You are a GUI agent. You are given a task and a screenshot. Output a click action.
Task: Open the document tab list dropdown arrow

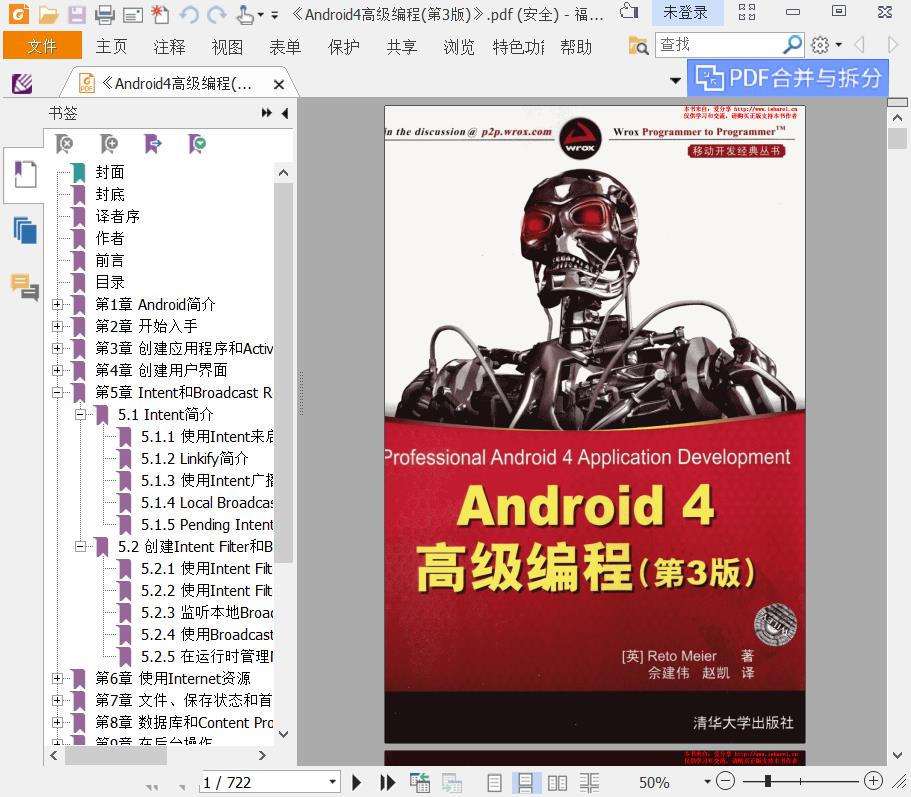[x=675, y=80]
